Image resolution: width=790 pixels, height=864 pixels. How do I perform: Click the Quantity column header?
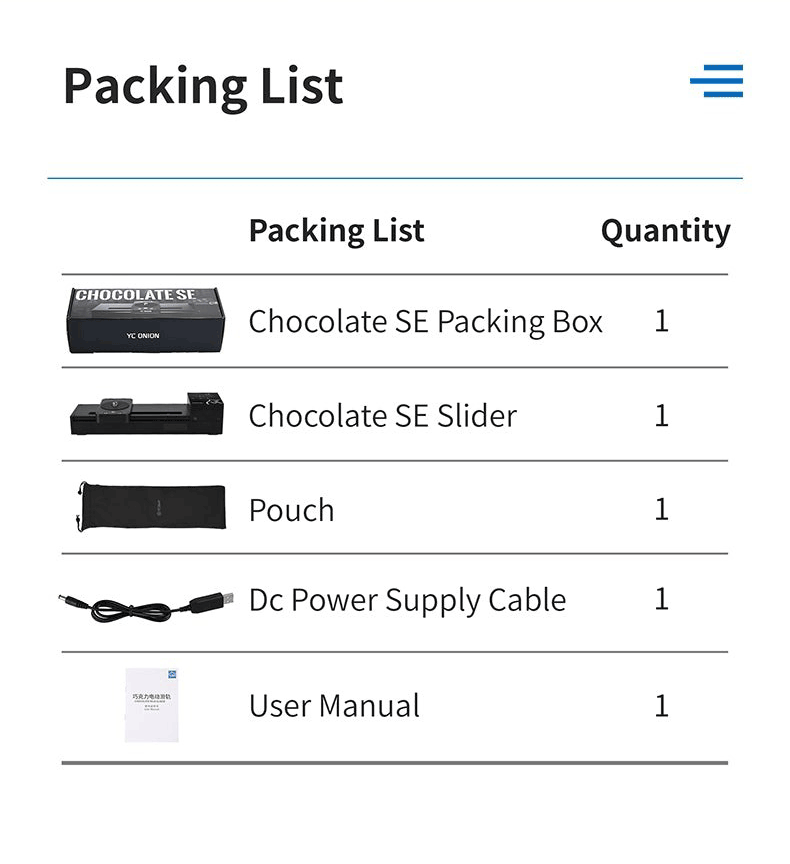click(665, 231)
